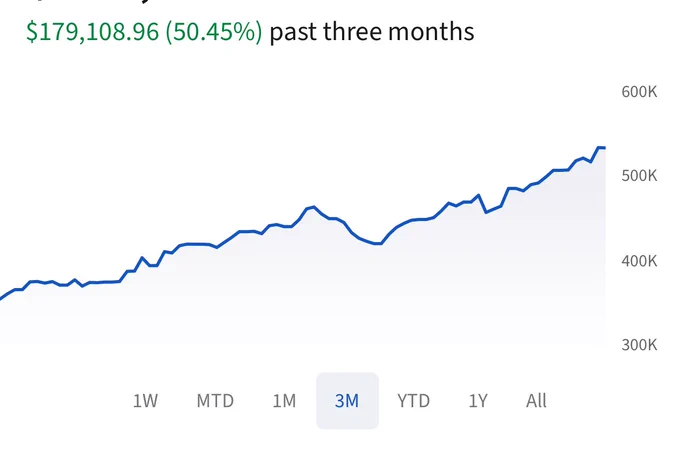
Task: Choose the 1M time period
Action: [284, 401]
